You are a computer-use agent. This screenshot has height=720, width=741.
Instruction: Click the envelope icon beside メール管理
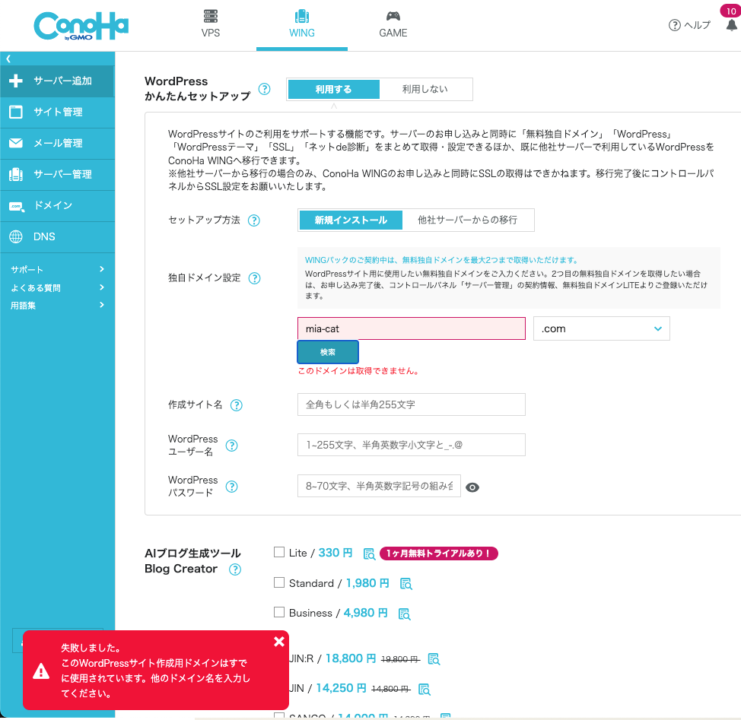click(x=16, y=143)
